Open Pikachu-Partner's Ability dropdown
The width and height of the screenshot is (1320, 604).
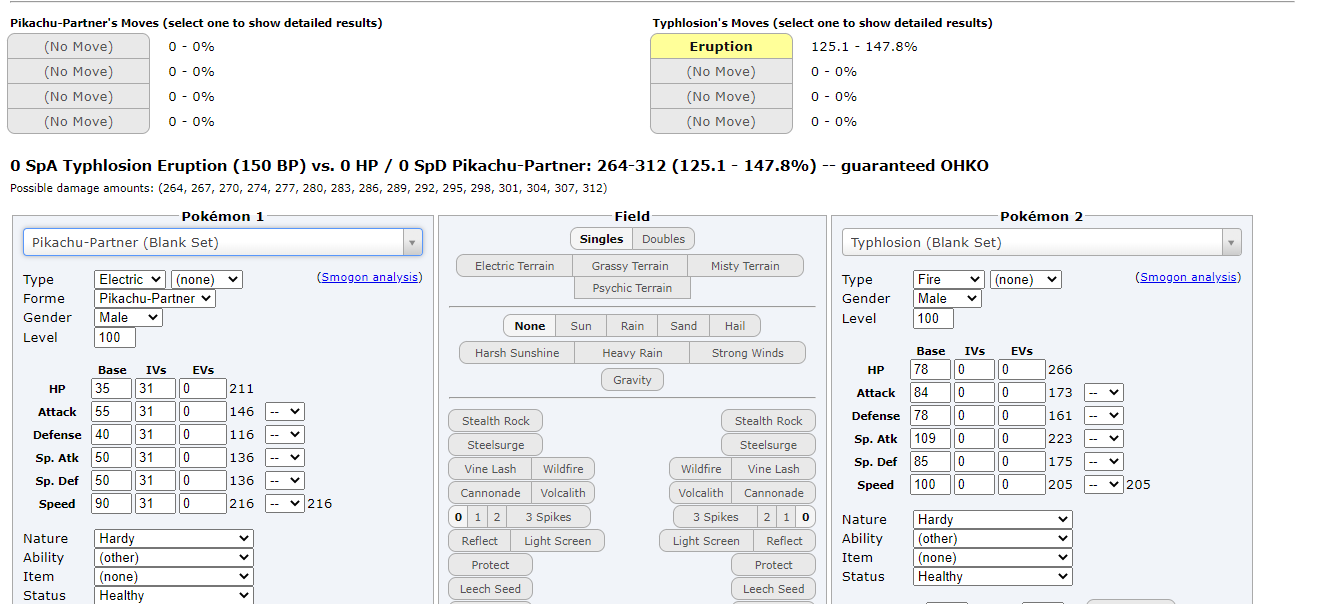tap(174, 558)
